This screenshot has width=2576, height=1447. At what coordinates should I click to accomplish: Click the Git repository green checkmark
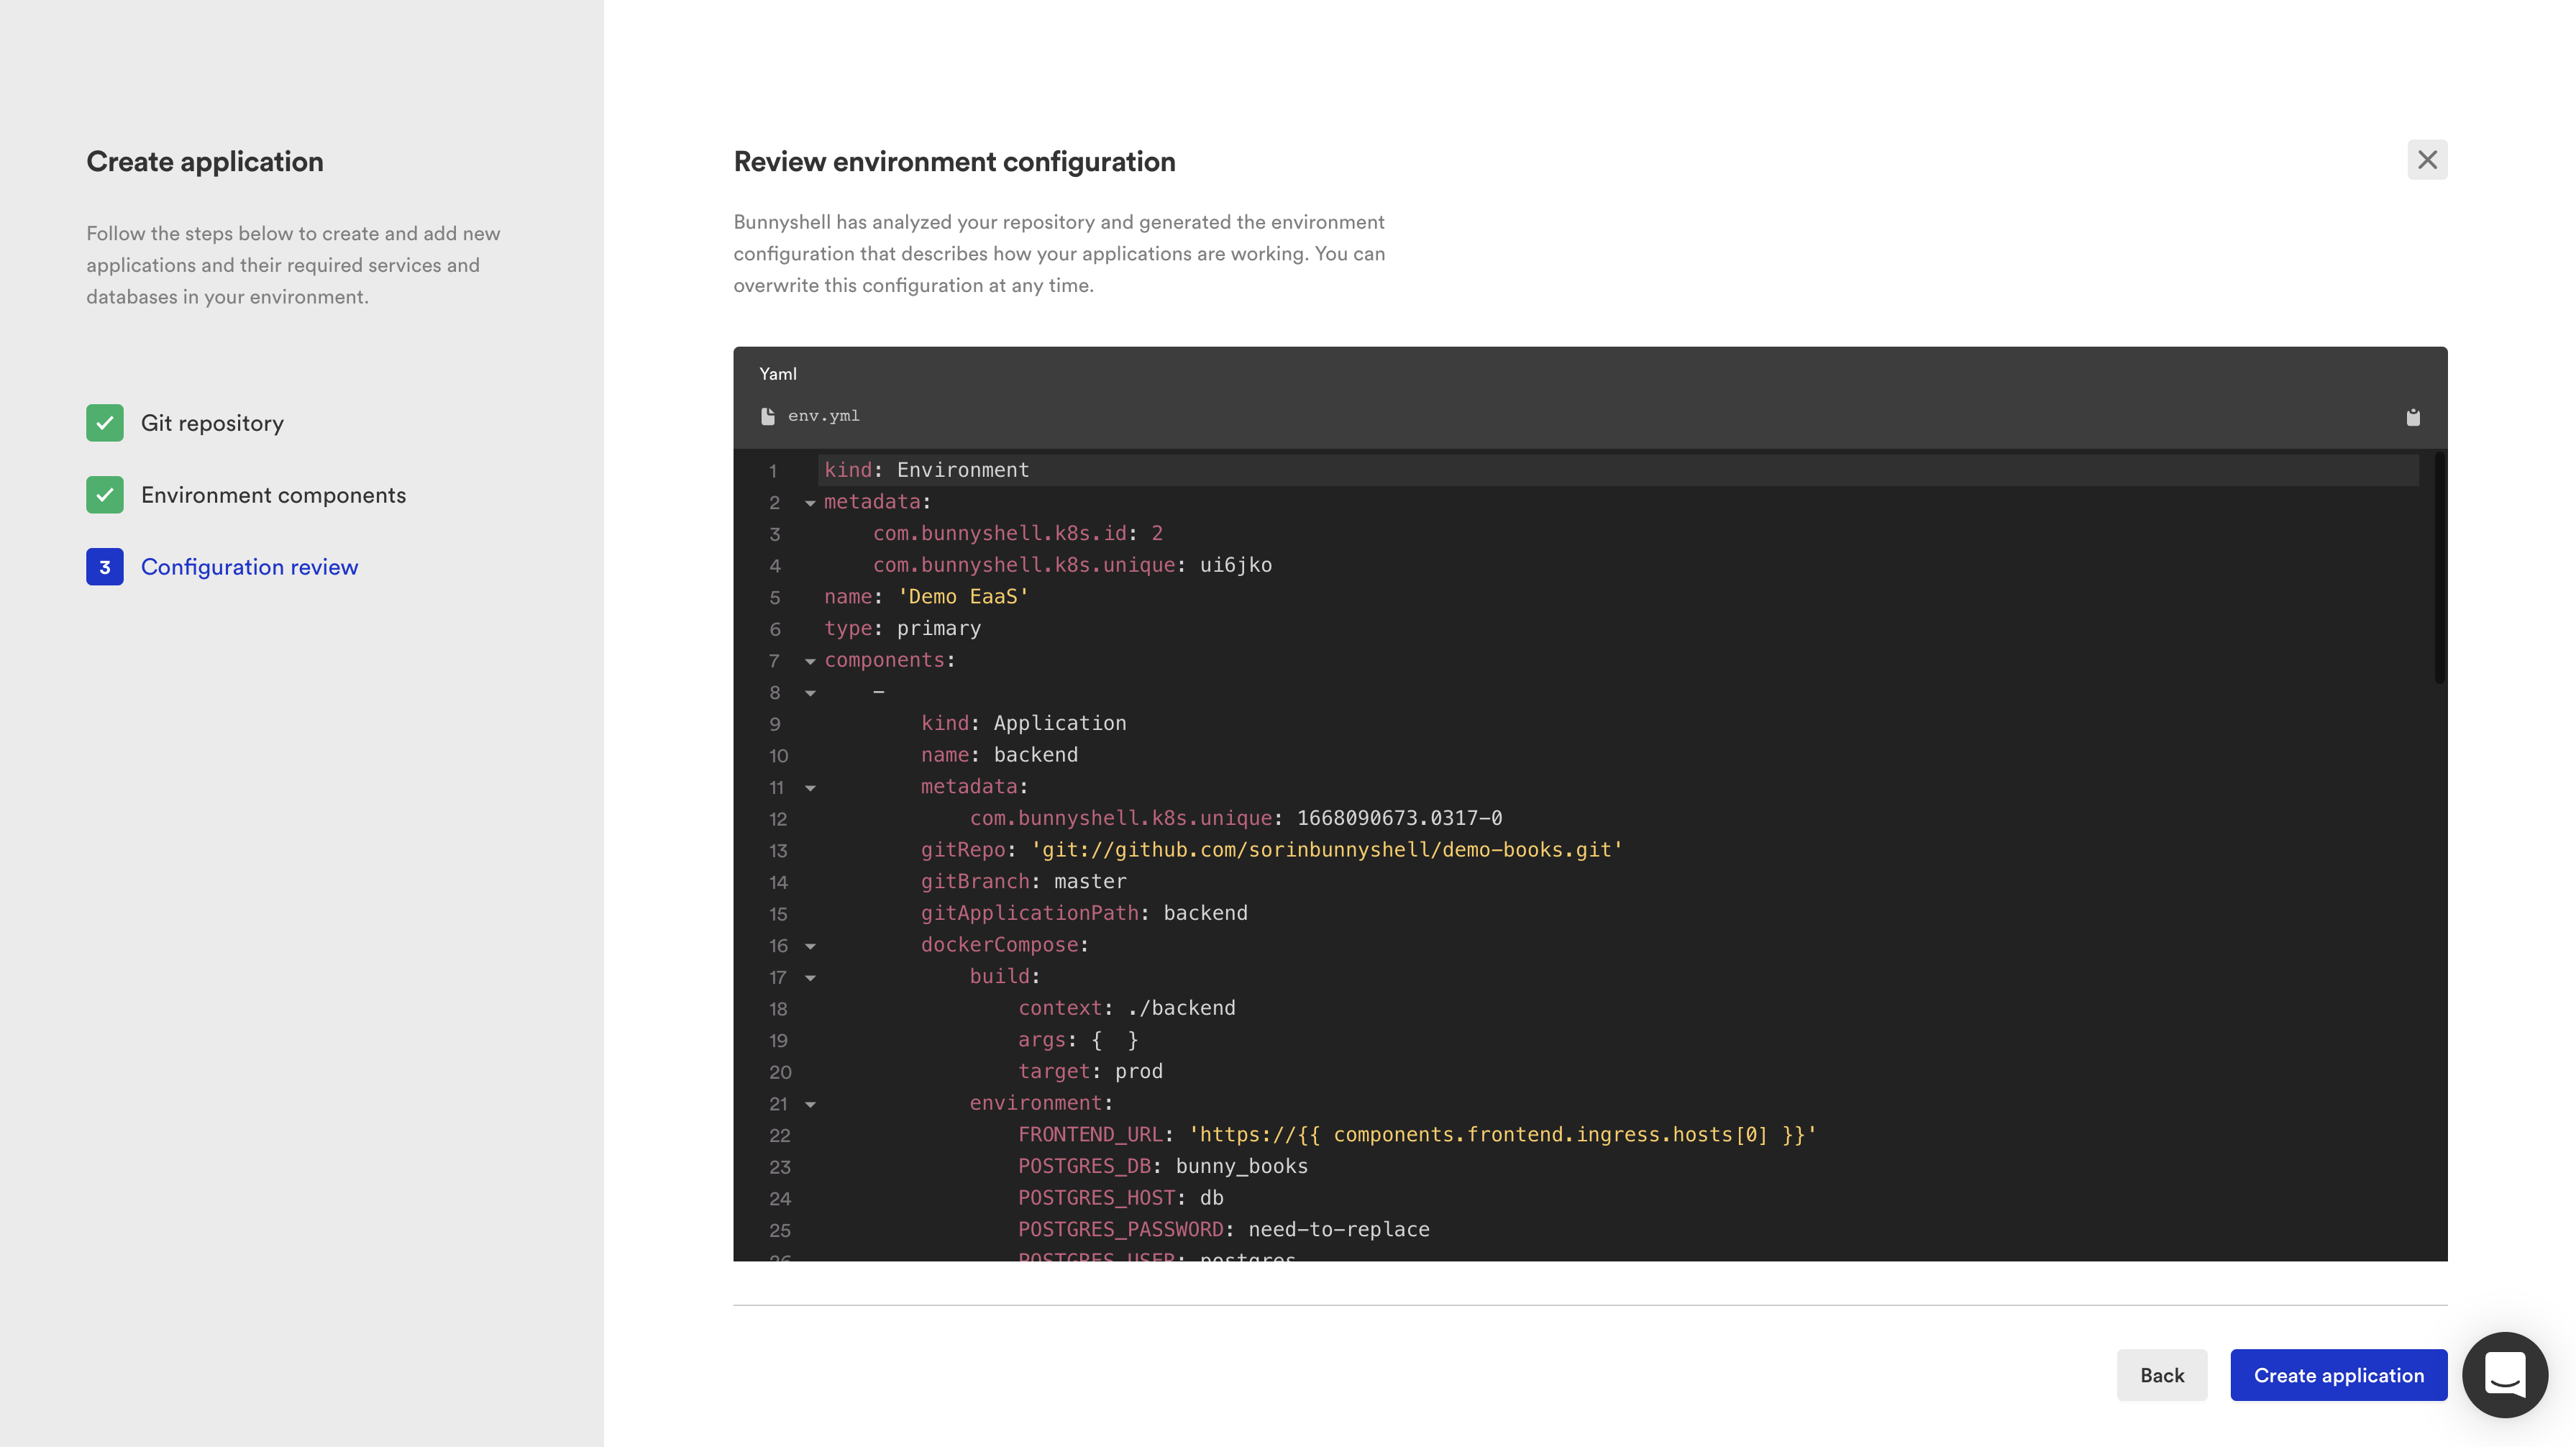click(105, 423)
